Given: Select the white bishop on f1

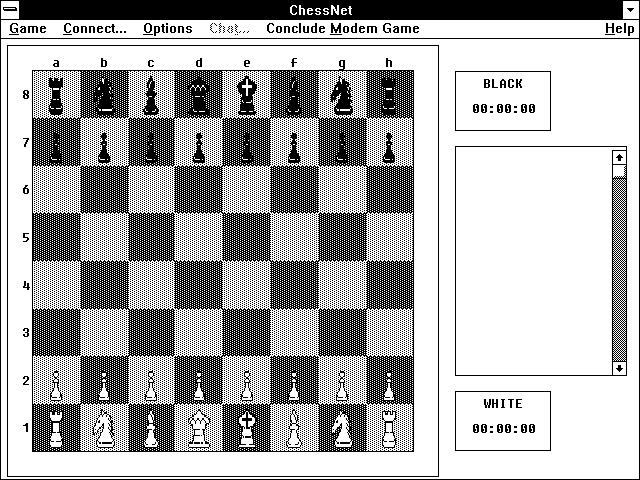Looking at the screenshot, I should (x=294, y=428).
